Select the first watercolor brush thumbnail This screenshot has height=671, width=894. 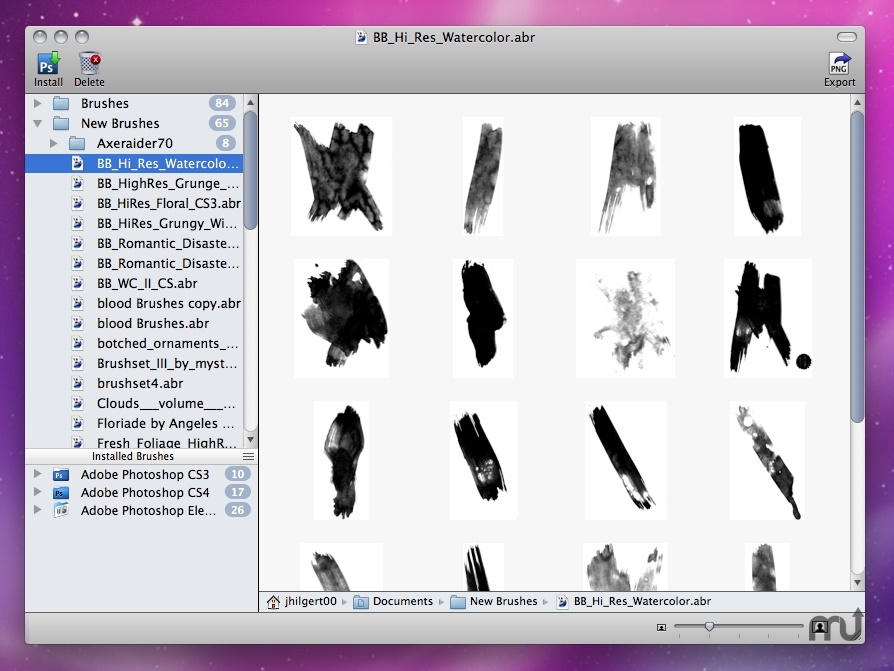[340, 174]
